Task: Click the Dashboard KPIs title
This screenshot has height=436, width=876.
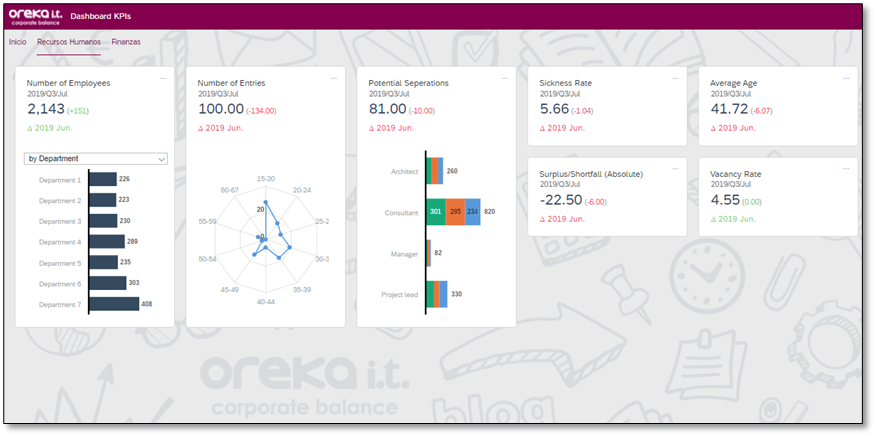Action: click(101, 16)
